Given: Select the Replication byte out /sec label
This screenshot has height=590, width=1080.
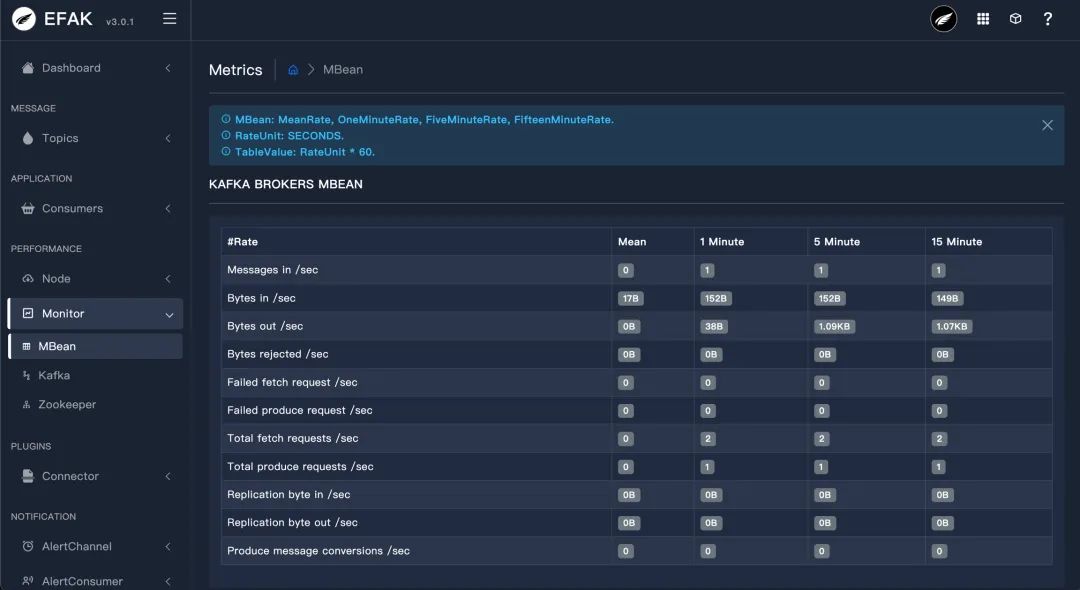Looking at the screenshot, I should pyautogui.click(x=293, y=523).
